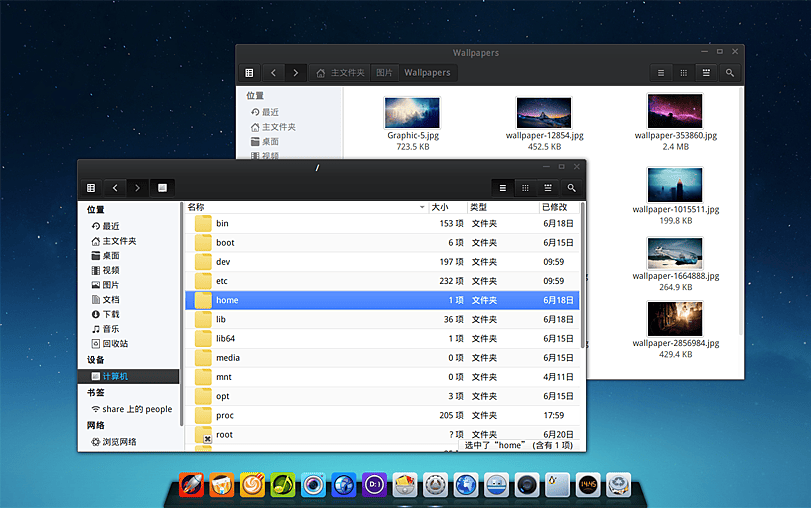Open the search icon in the Wallpapers window
Image resolution: width=811 pixels, height=508 pixels.
click(x=731, y=73)
